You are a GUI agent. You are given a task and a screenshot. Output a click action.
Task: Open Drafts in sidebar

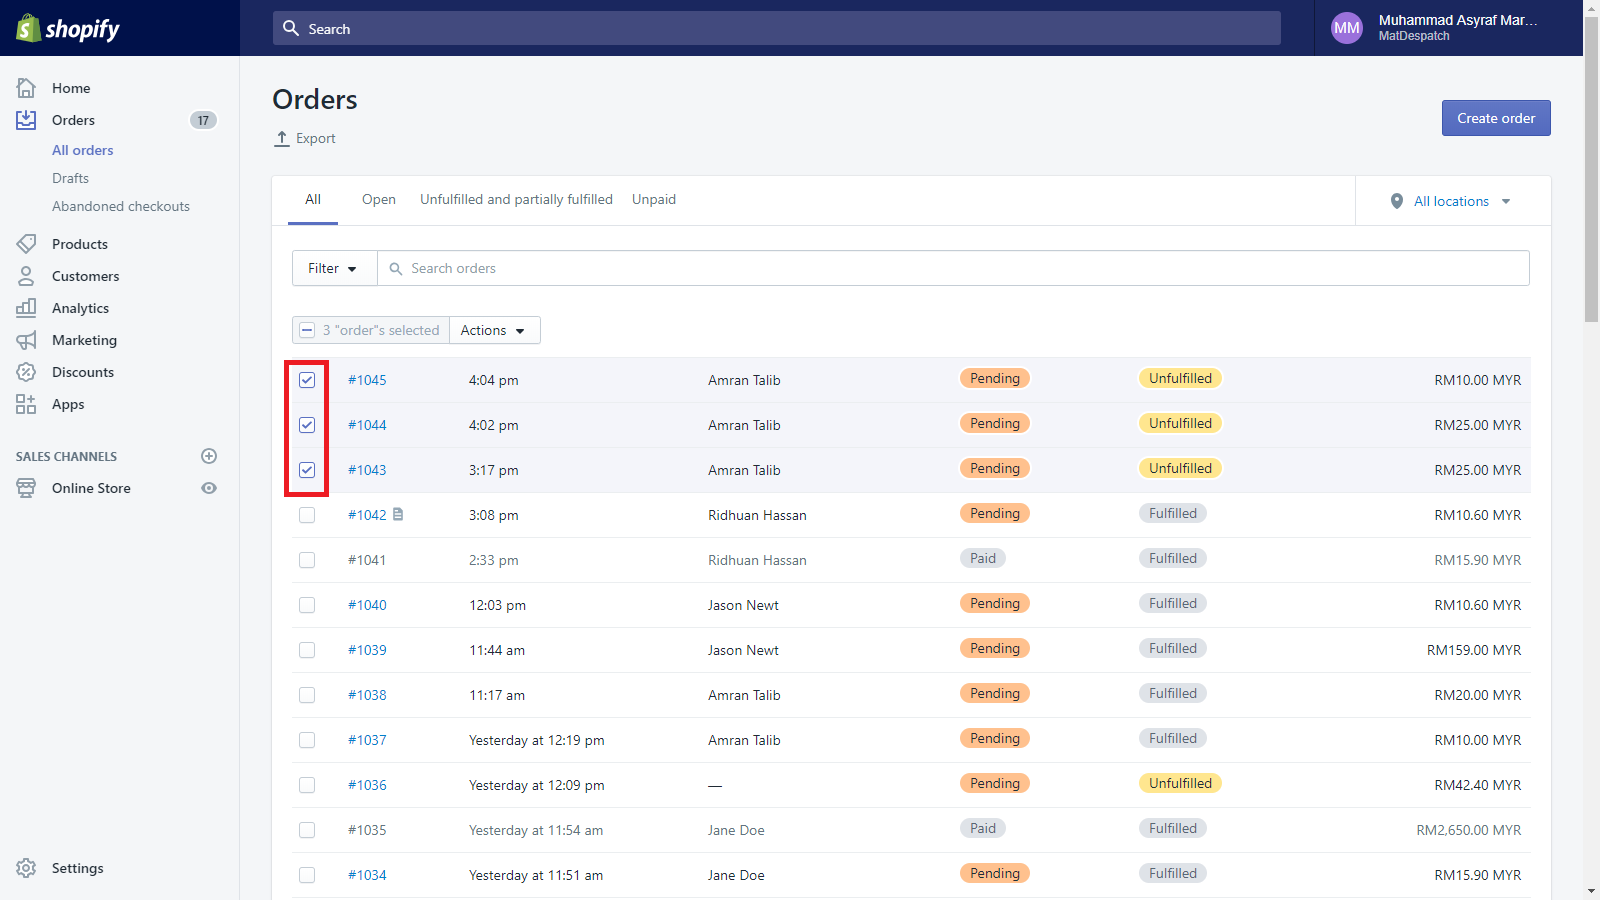(70, 178)
